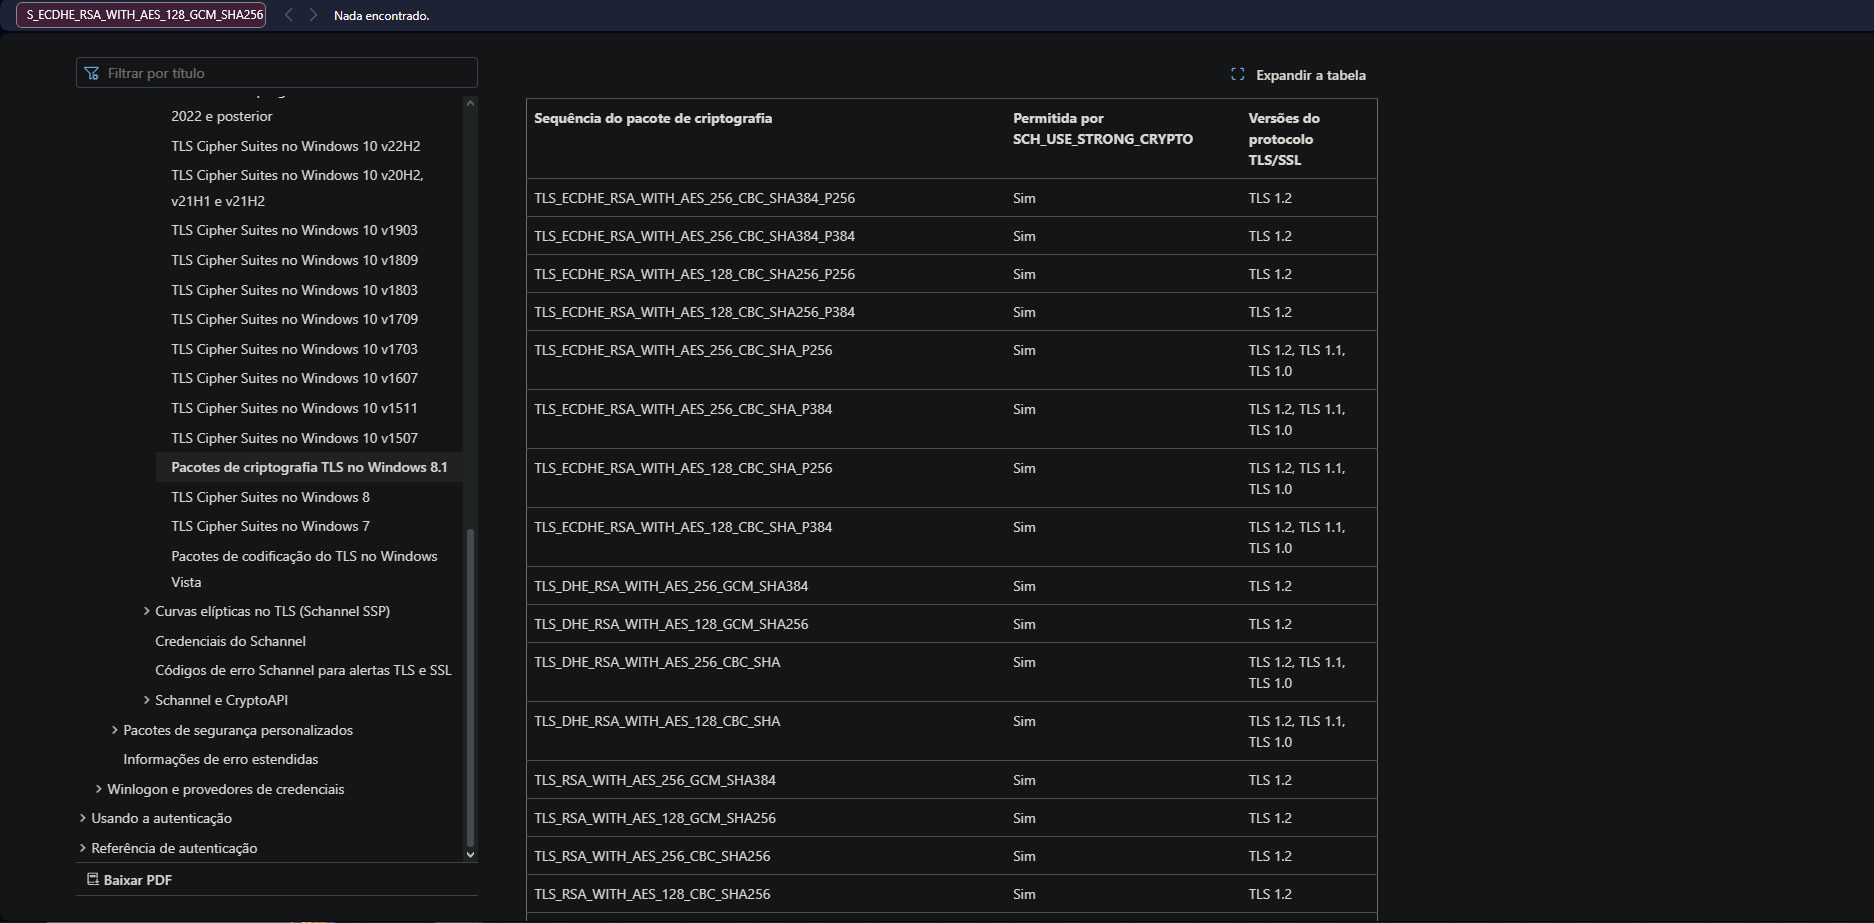Click TLS_DHE_RSA_WITH_AES_256_CBC_SHA cell

[657, 662]
